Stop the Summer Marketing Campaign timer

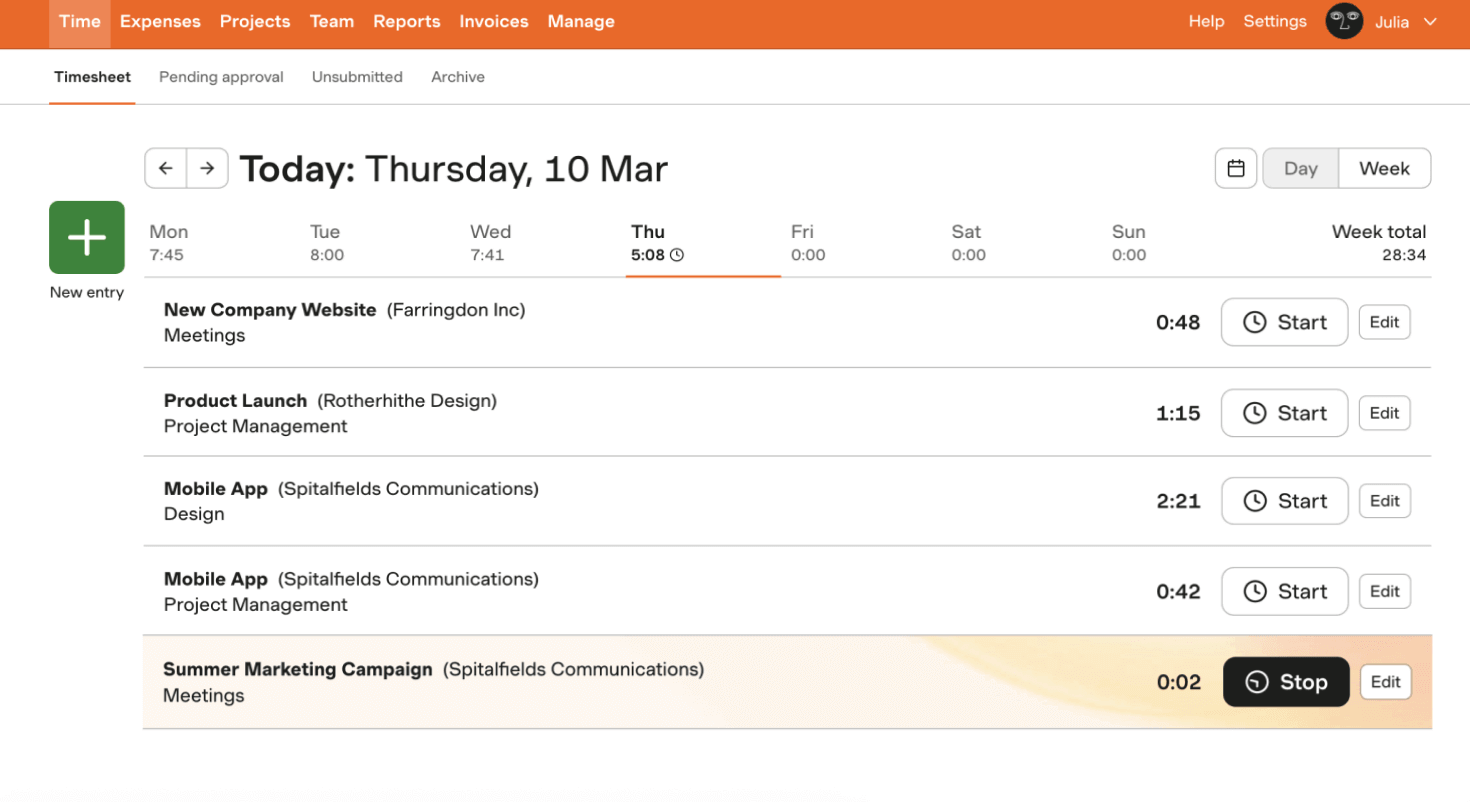point(1286,682)
